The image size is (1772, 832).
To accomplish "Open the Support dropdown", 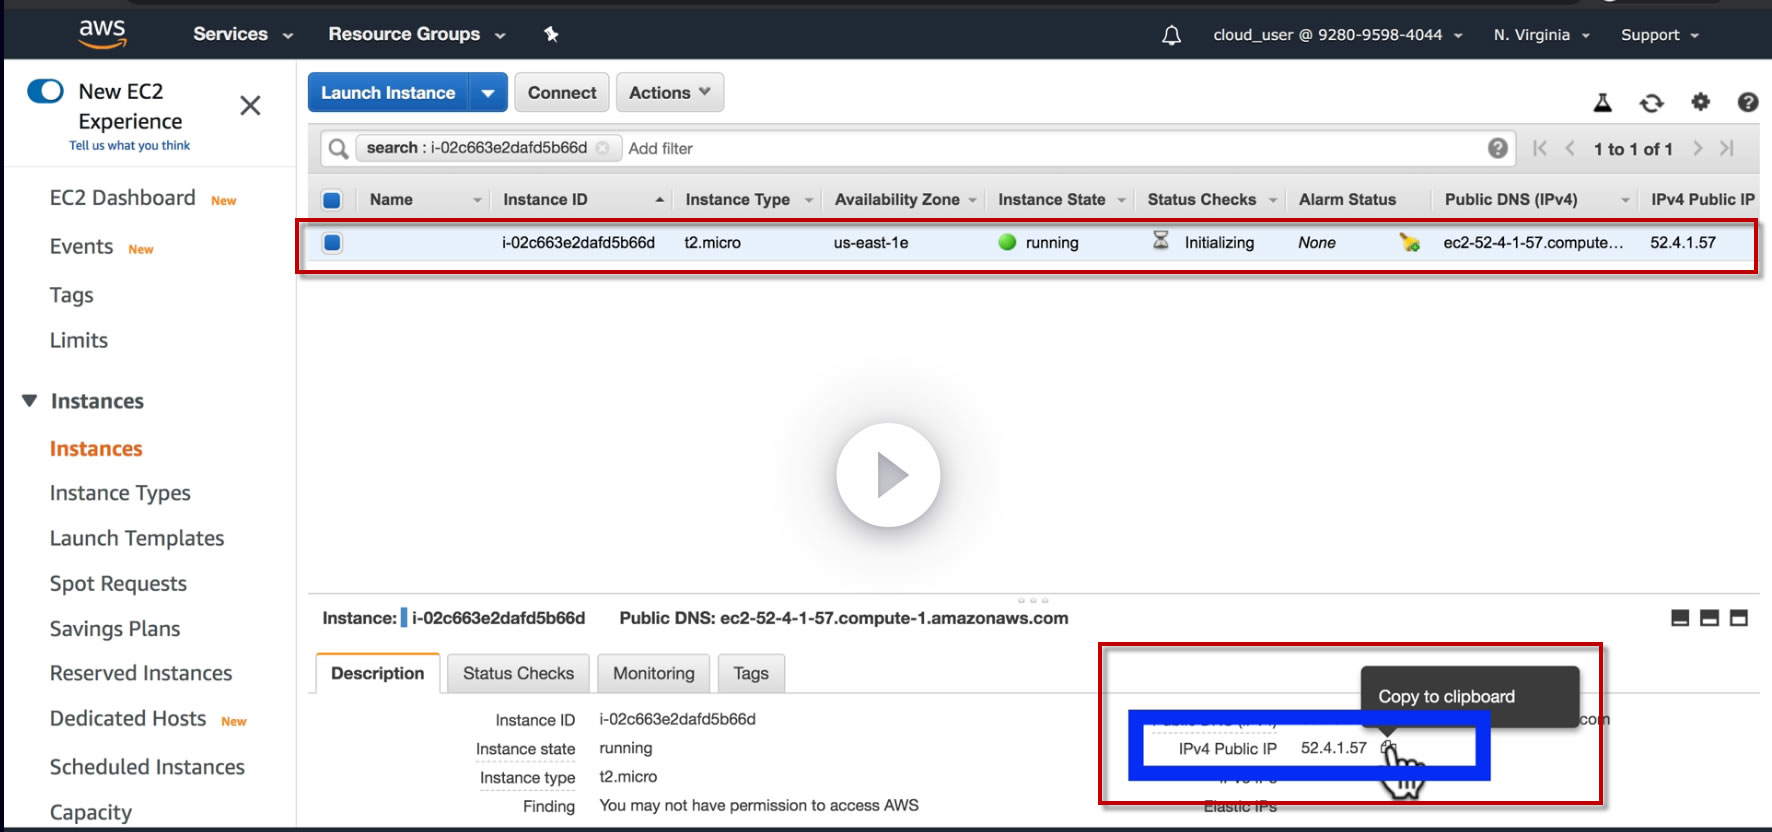I will (x=1660, y=35).
